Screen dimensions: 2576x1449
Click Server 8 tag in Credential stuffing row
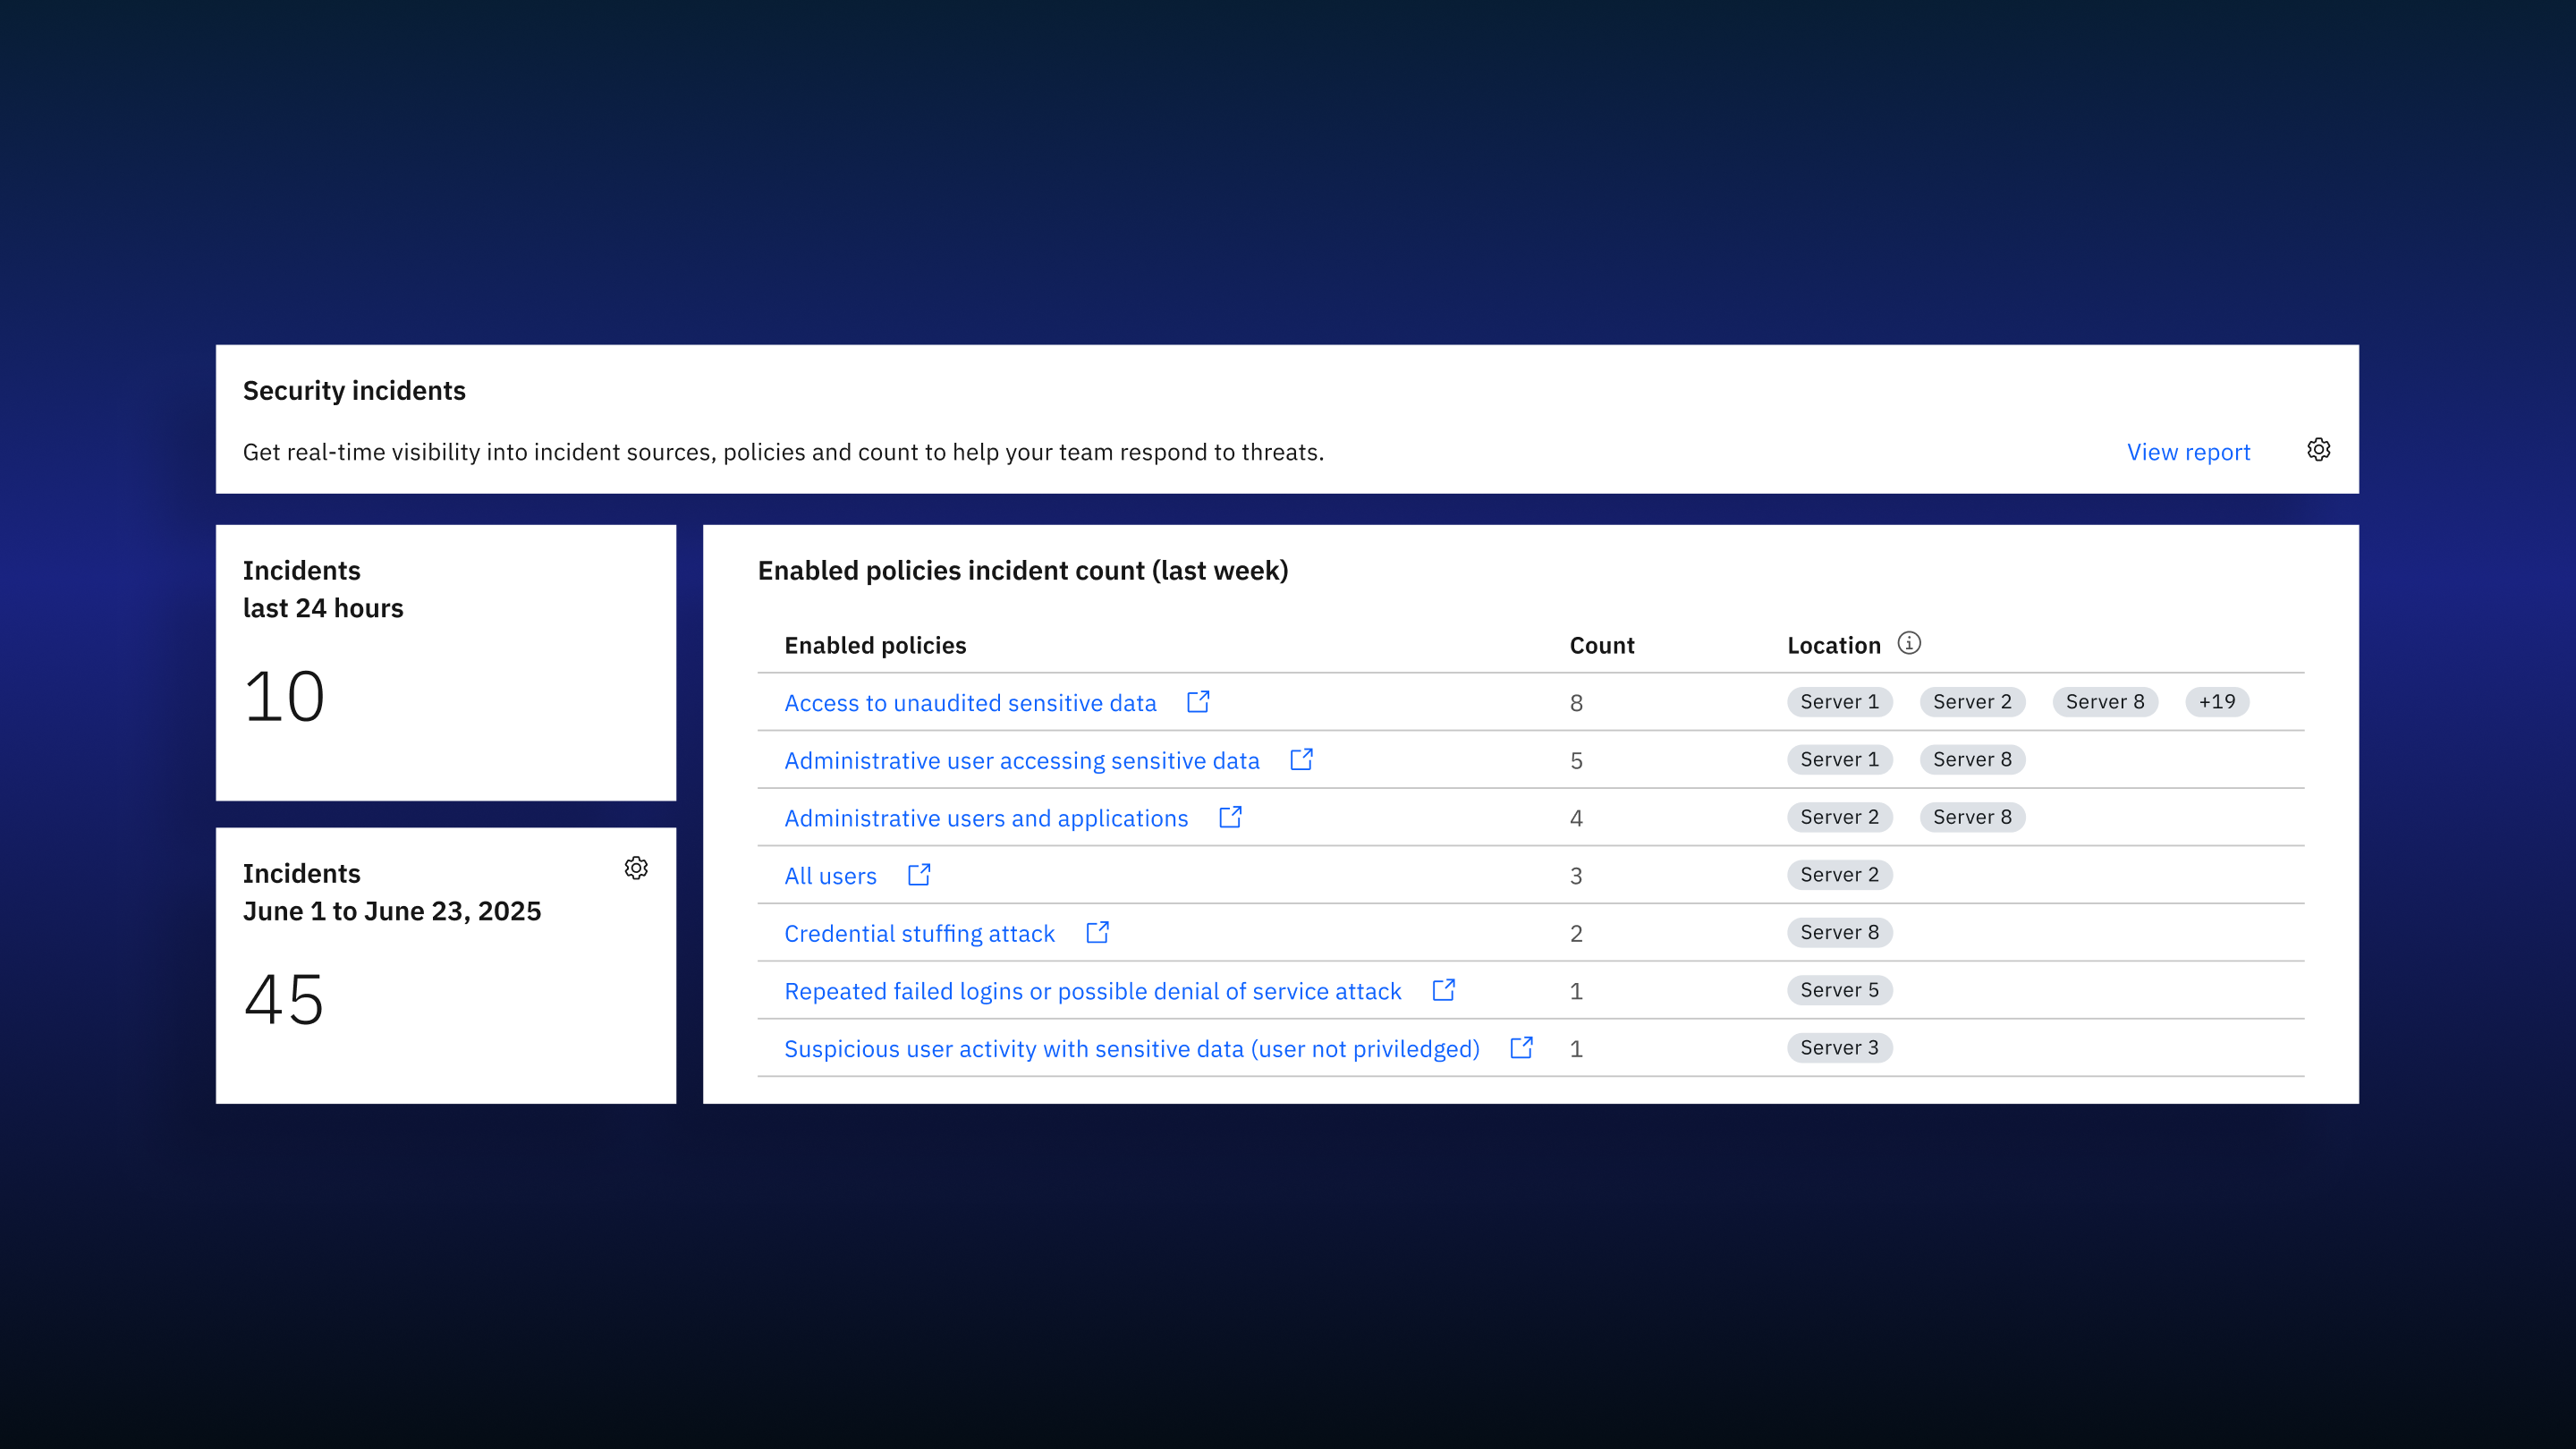1839,932
